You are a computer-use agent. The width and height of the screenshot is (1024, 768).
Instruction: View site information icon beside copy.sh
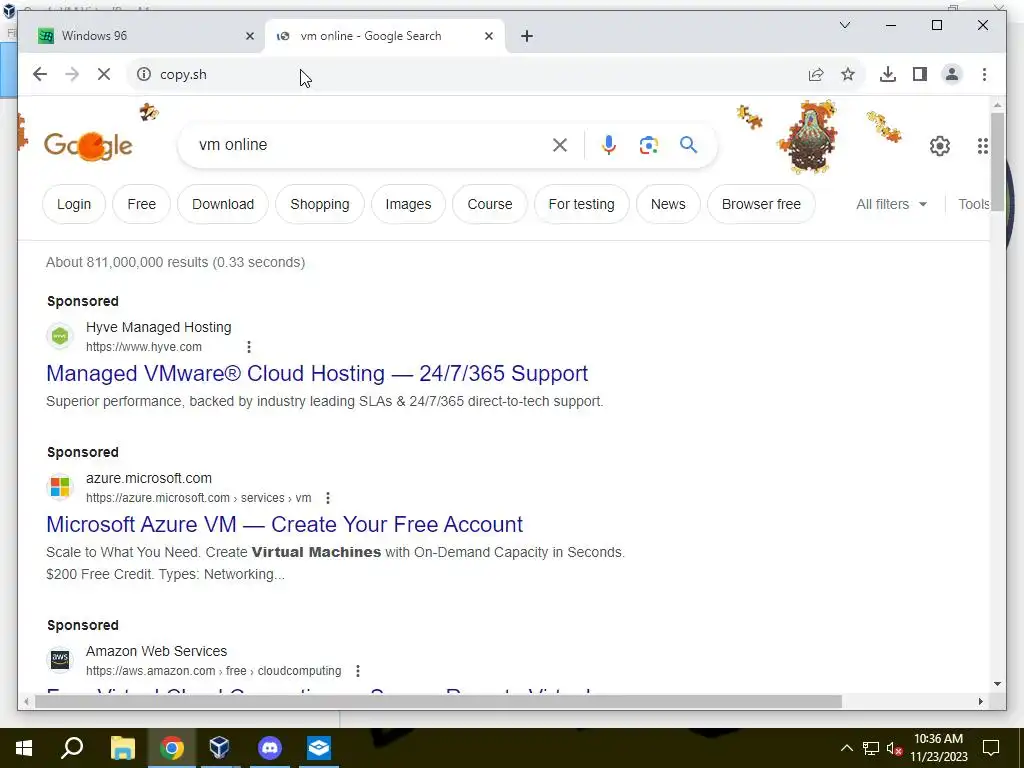tap(144, 74)
